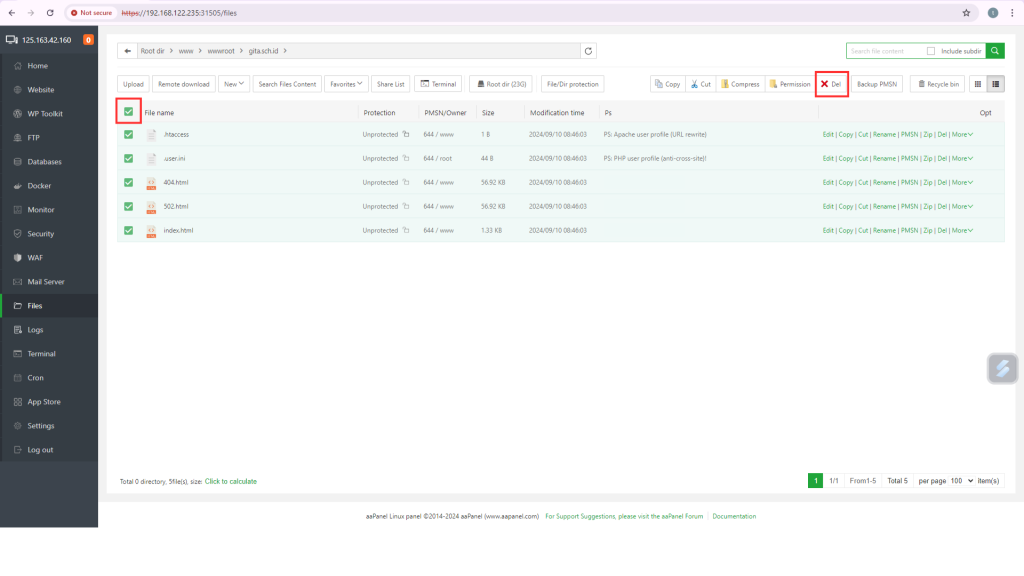Image resolution: width=1024 pixels, height=576 pixels.
Task: Refresh the file list with reload icon
Action: coord(589,51)
